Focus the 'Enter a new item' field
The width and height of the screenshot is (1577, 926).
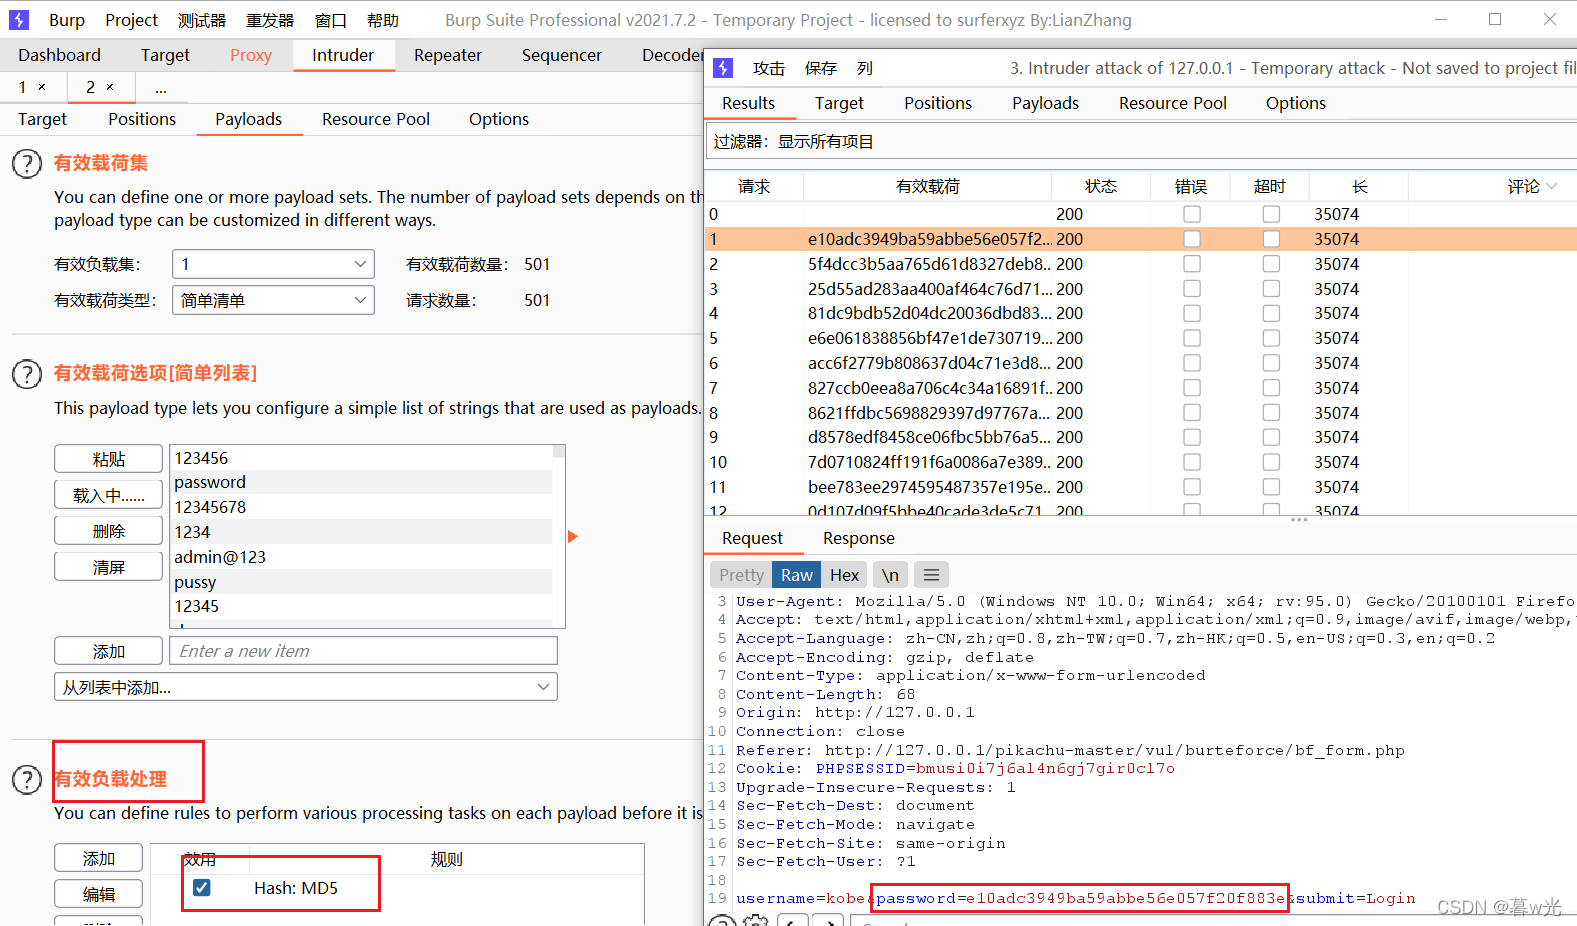pyautogui.click(x=363, y=651)
